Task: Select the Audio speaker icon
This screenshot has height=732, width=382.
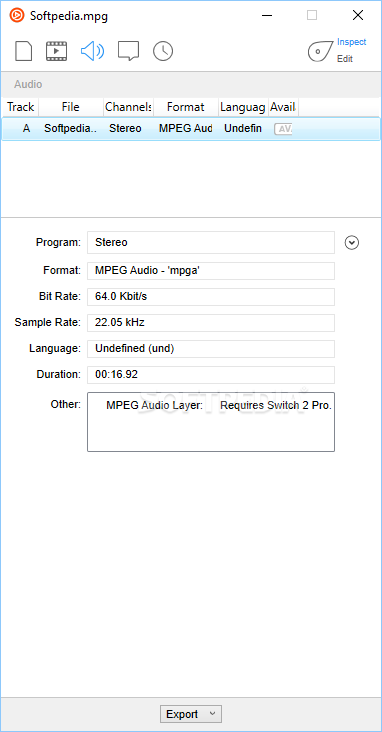Action: [92, 51]
